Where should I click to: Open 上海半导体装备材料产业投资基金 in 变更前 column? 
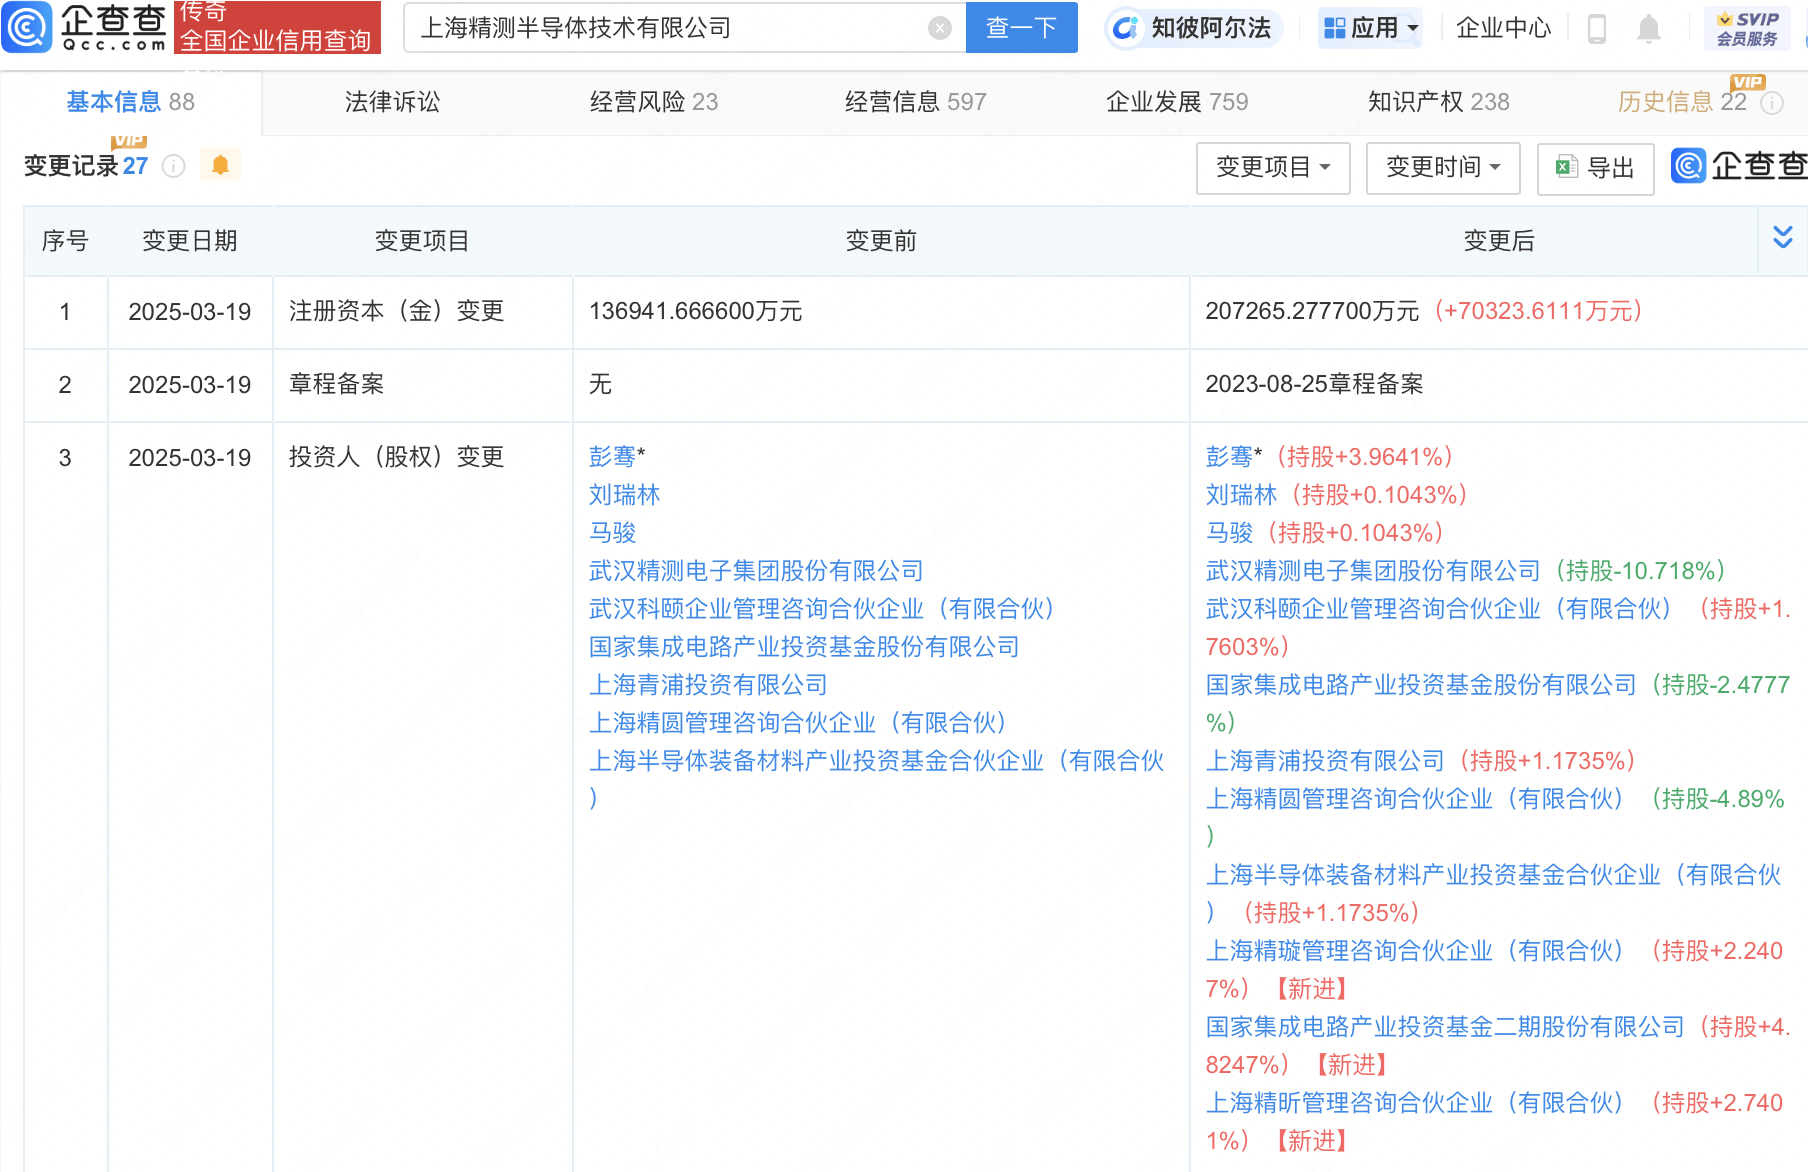tap(876, 761)
